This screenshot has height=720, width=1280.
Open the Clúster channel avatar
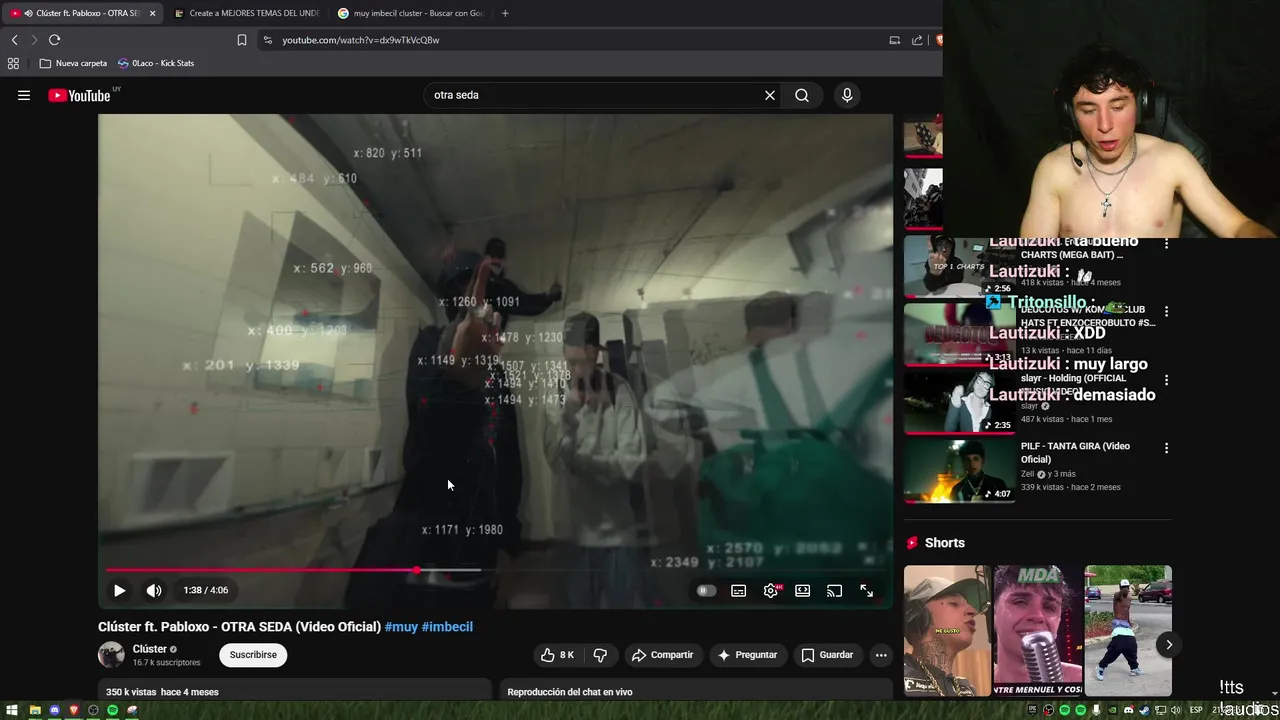tap(111, 655)
